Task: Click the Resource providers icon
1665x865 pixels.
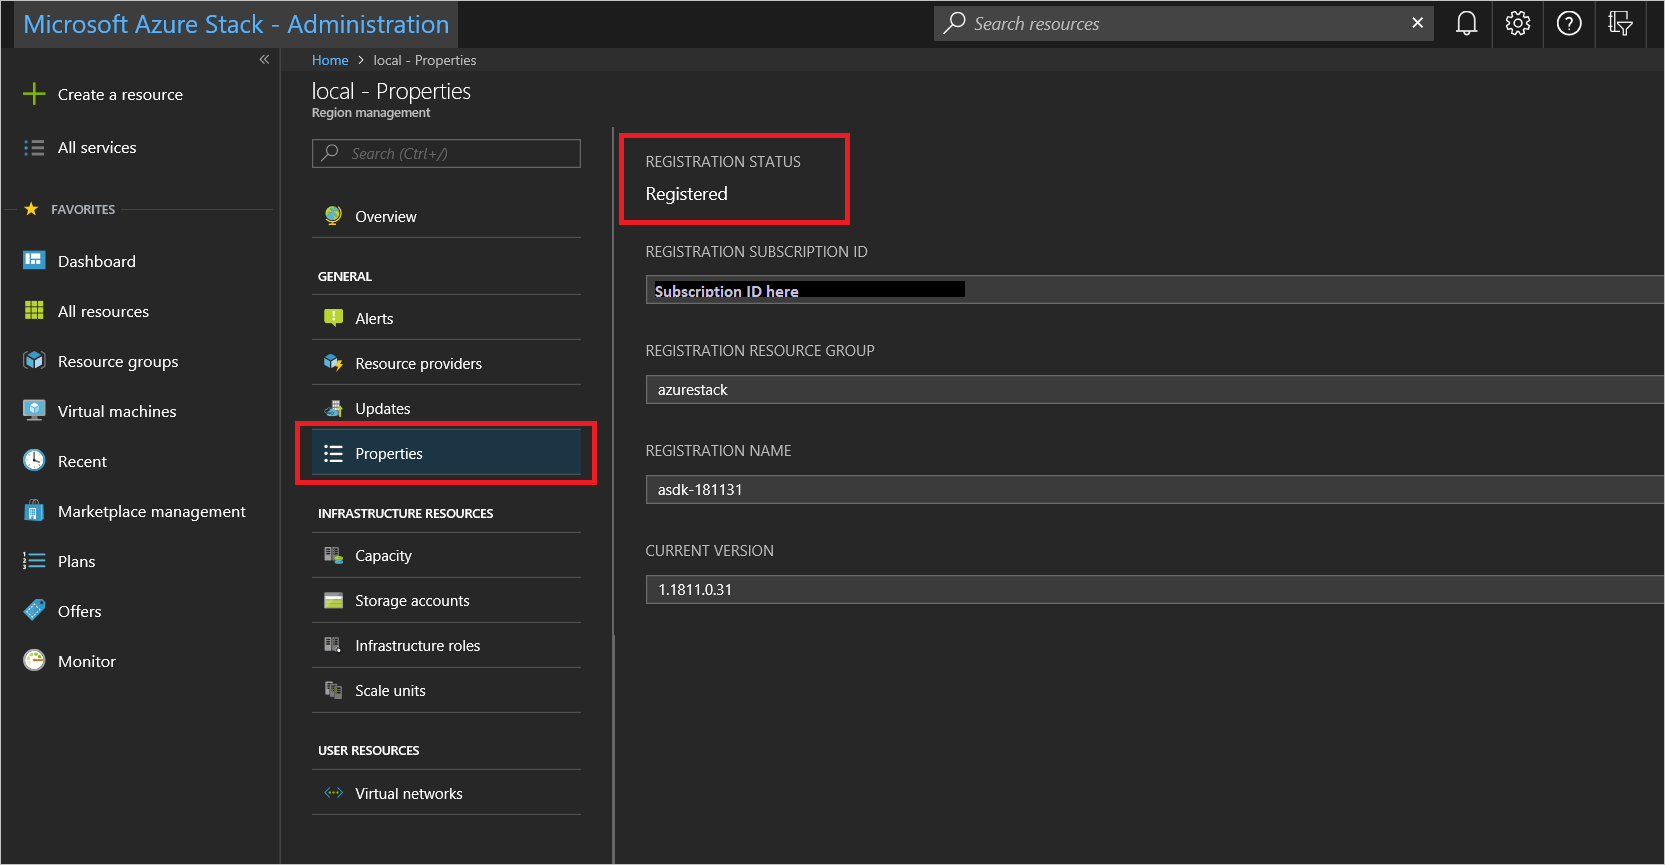Action: [x=333, y=363]
